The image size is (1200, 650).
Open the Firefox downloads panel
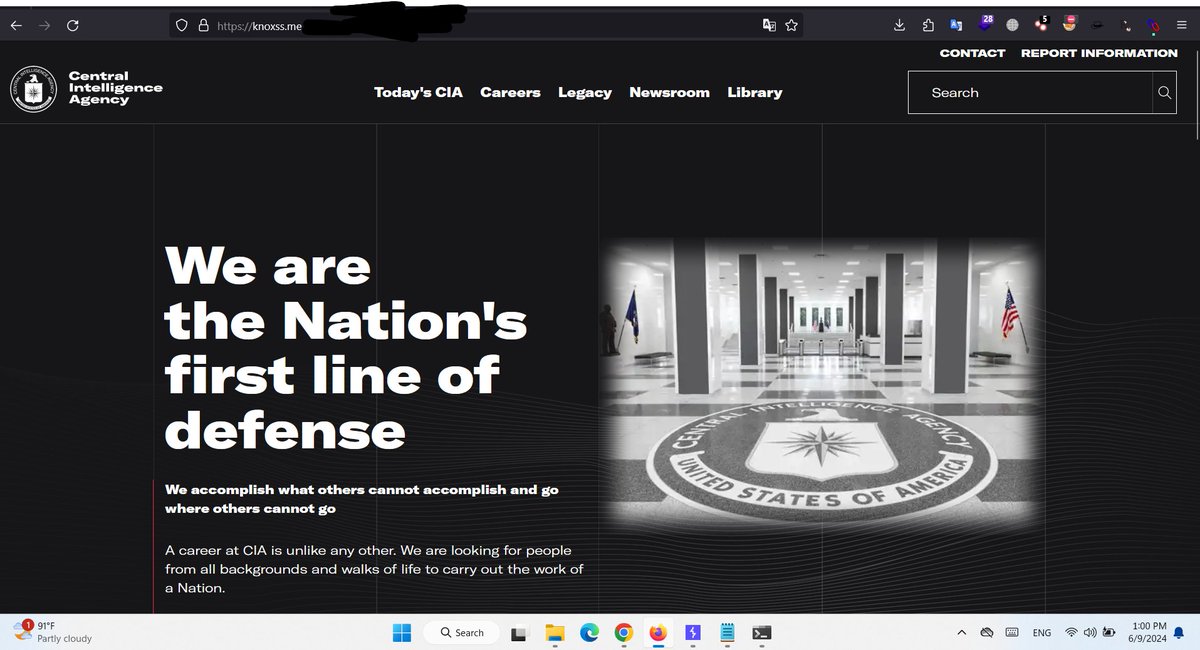click(899, 26)
